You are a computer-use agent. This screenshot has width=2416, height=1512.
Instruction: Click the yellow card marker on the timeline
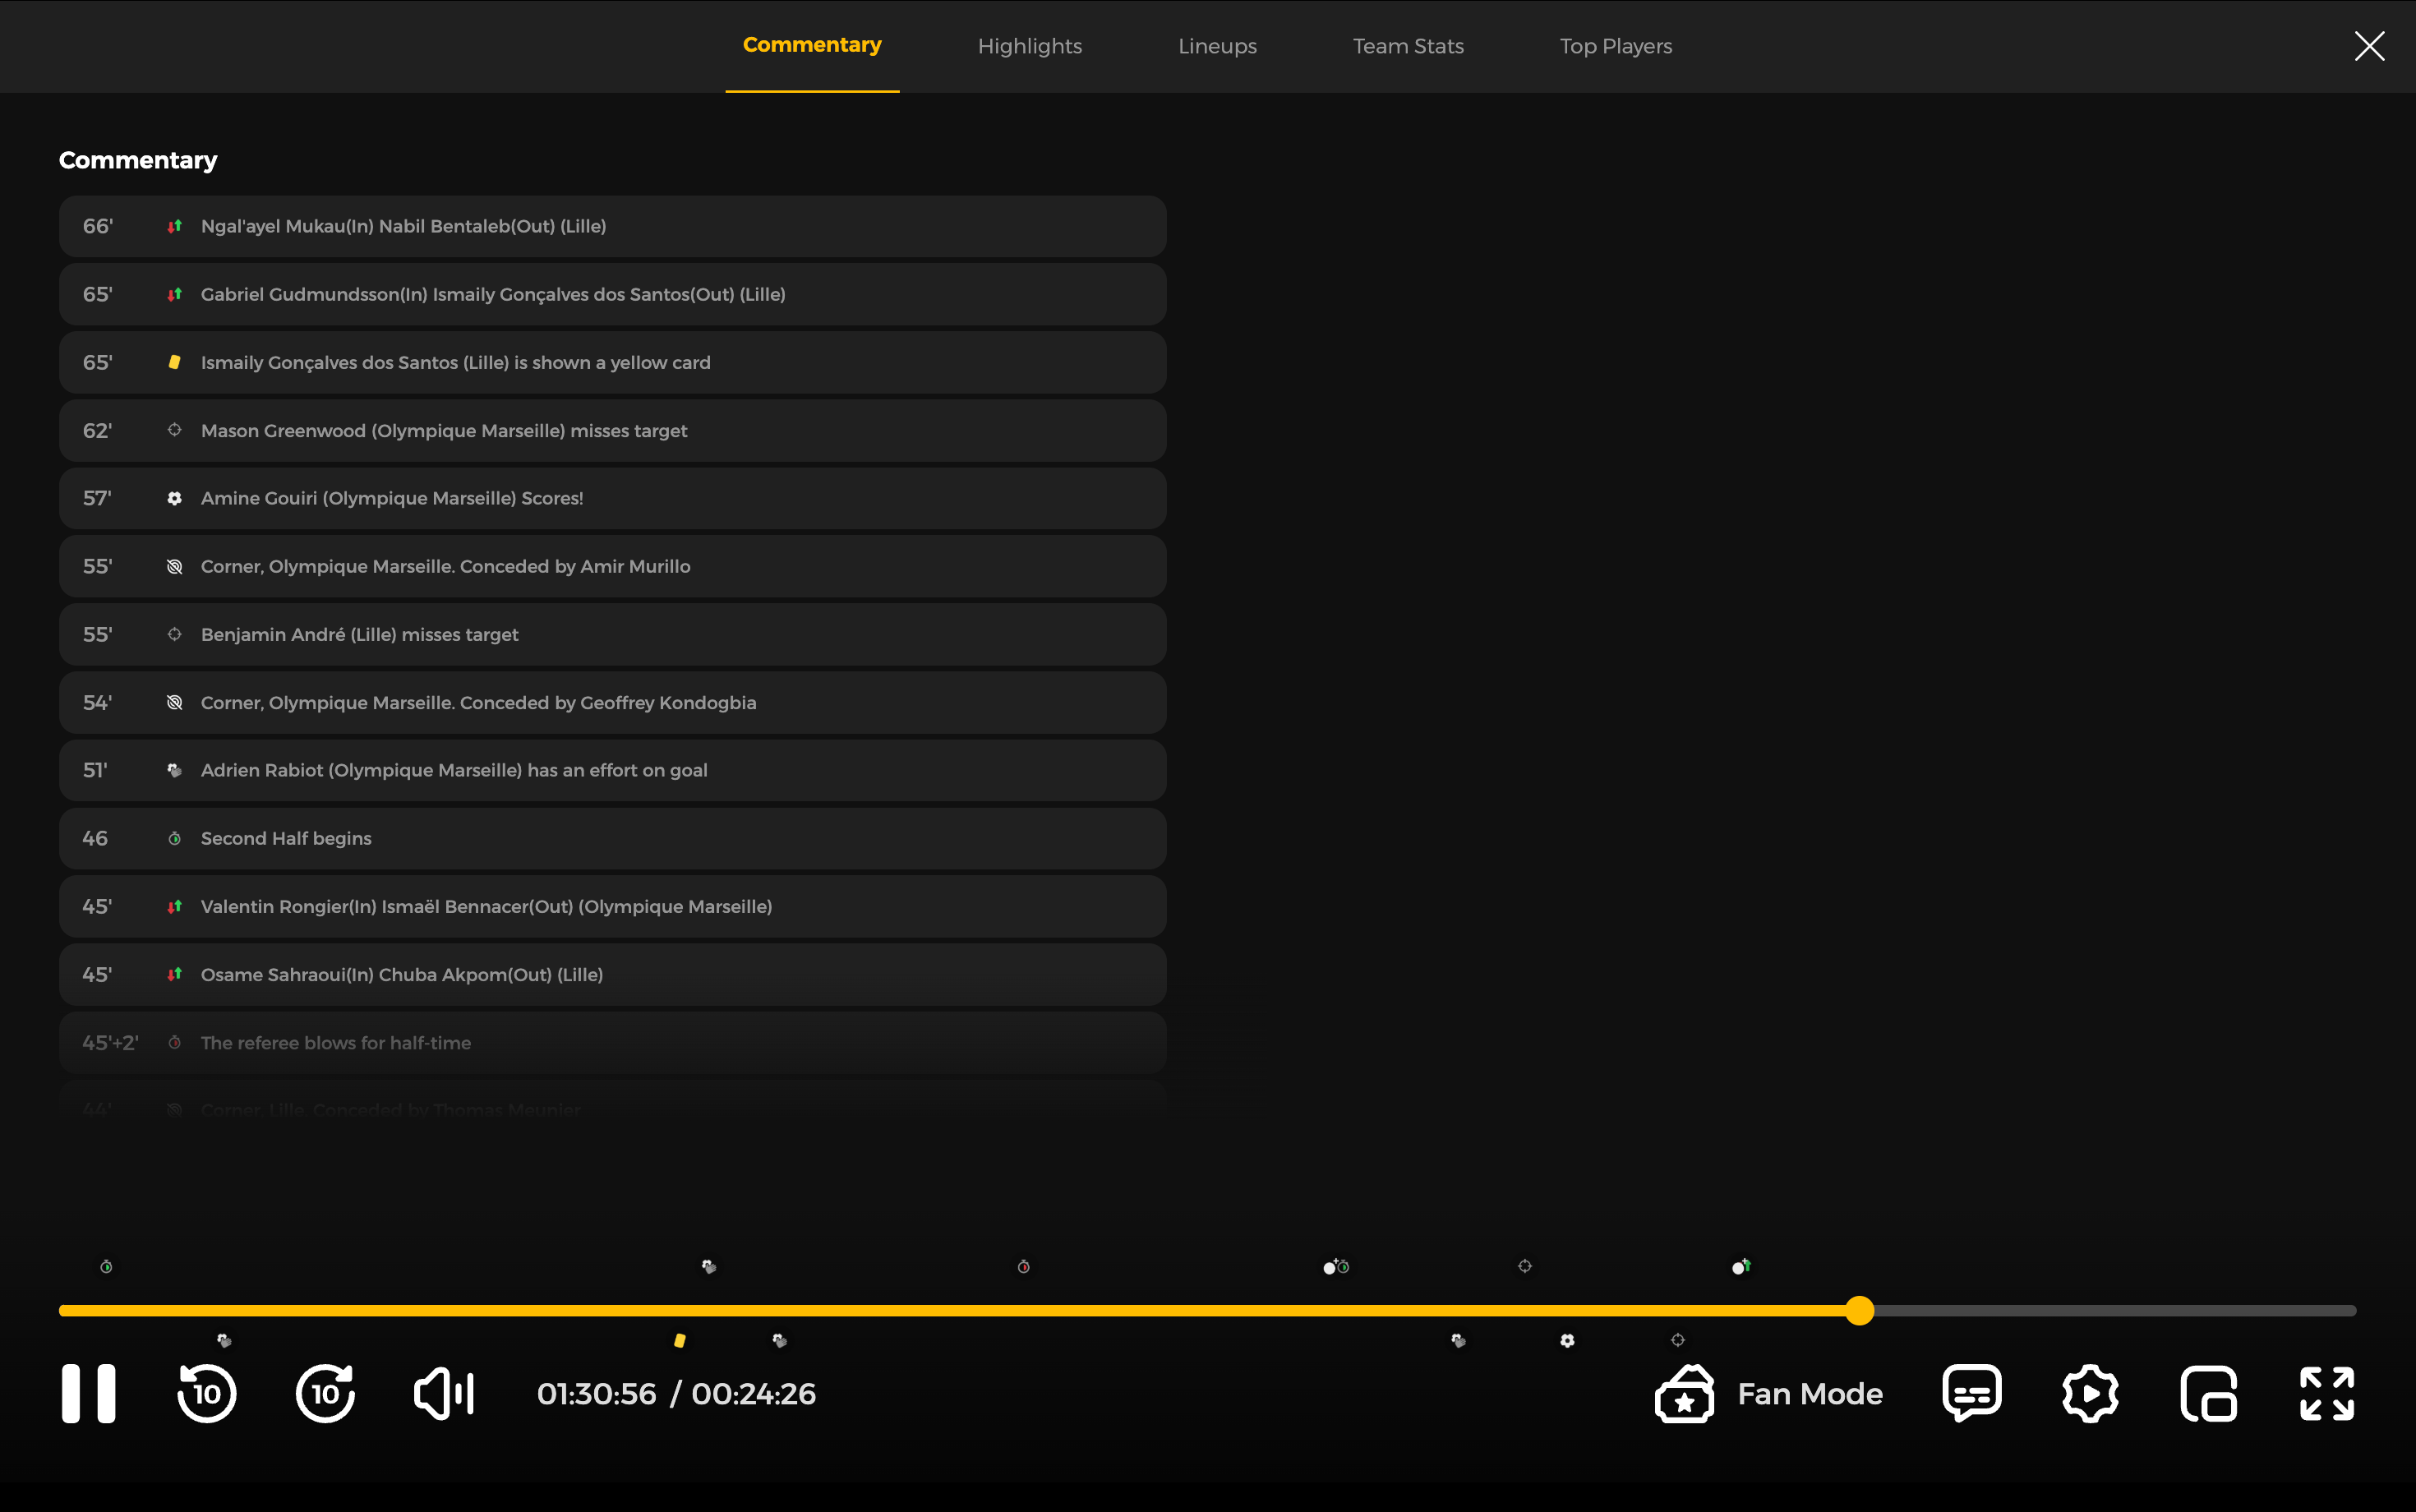(680, 1340)
